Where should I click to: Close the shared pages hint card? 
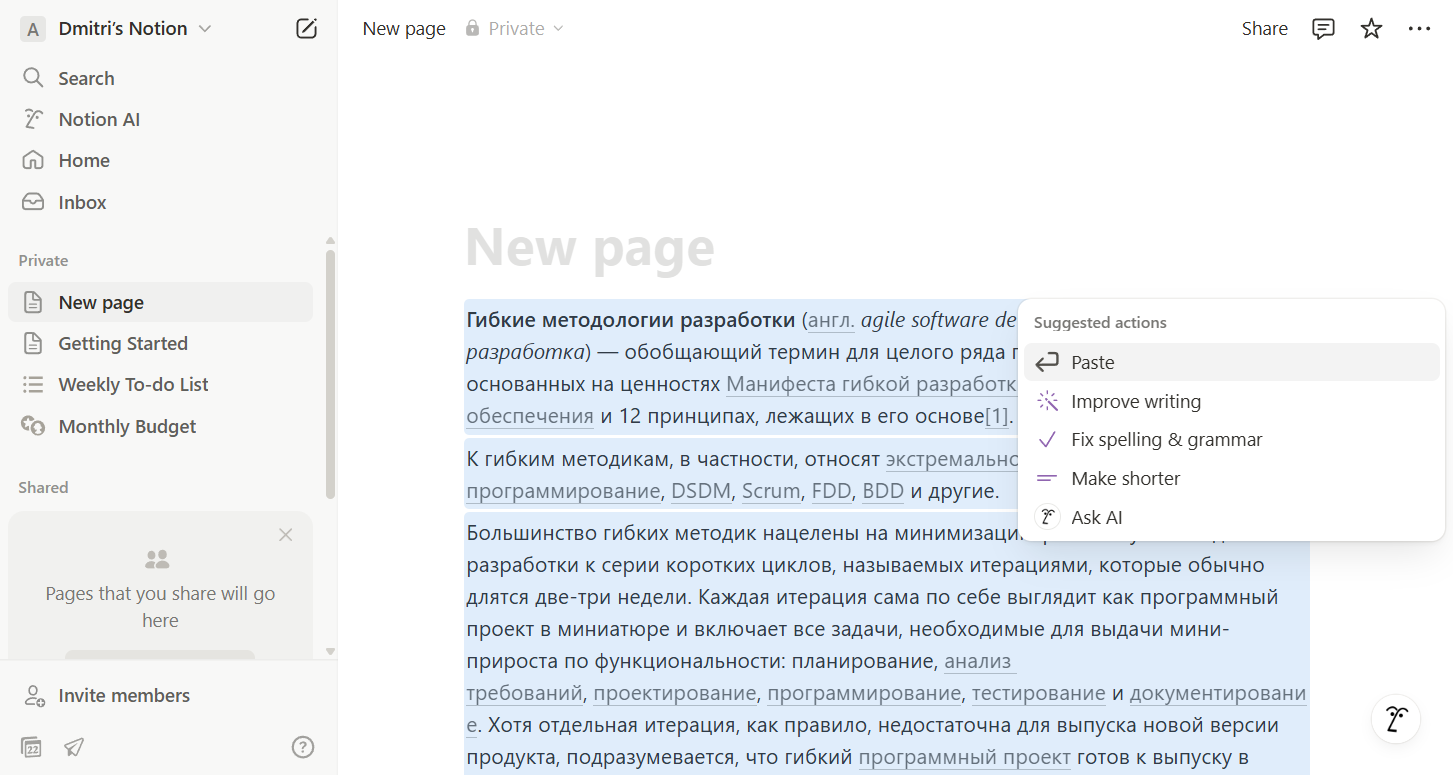[286, 535]
